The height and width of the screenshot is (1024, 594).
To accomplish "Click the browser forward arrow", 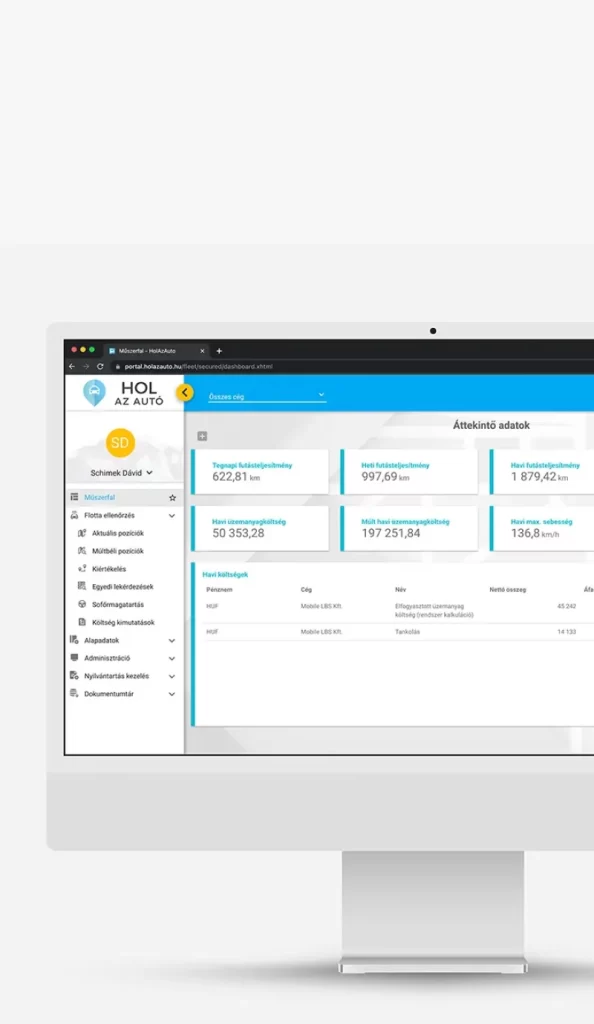I will [86, 367].
